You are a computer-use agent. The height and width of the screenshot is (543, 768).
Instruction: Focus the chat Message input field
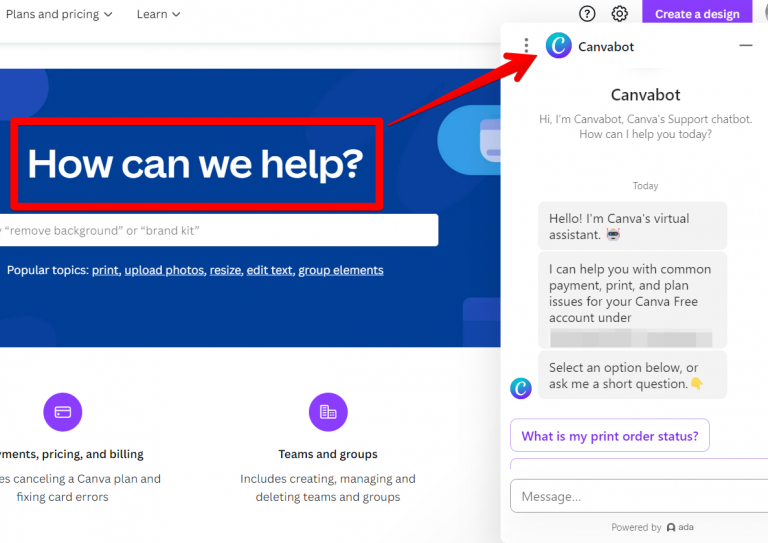point(639,496)
